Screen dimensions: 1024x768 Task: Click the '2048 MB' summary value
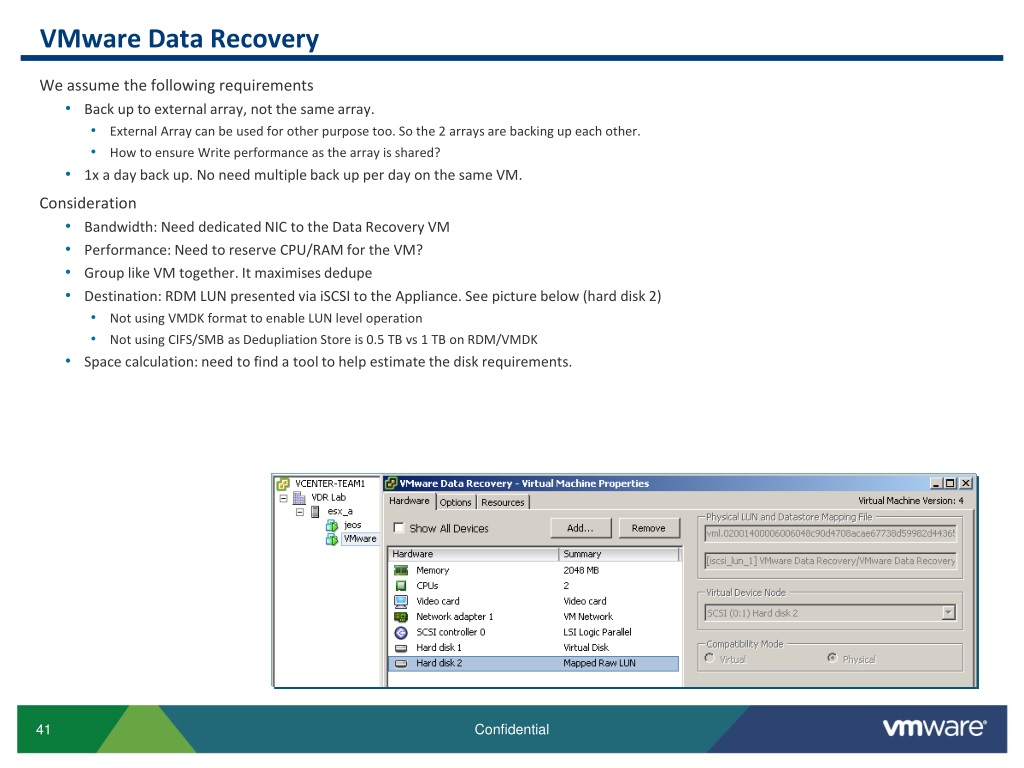click(x=581, y=570)
